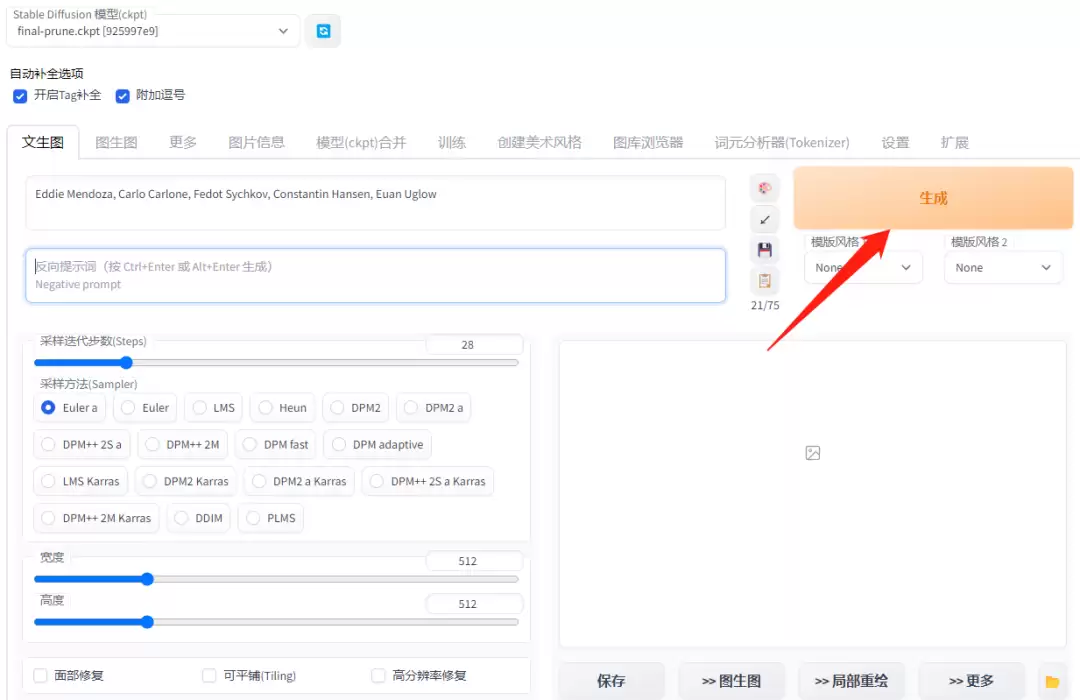Click the orange 生成 generate button
This screenshot has width=1080, height=700.
coord(933,198)
